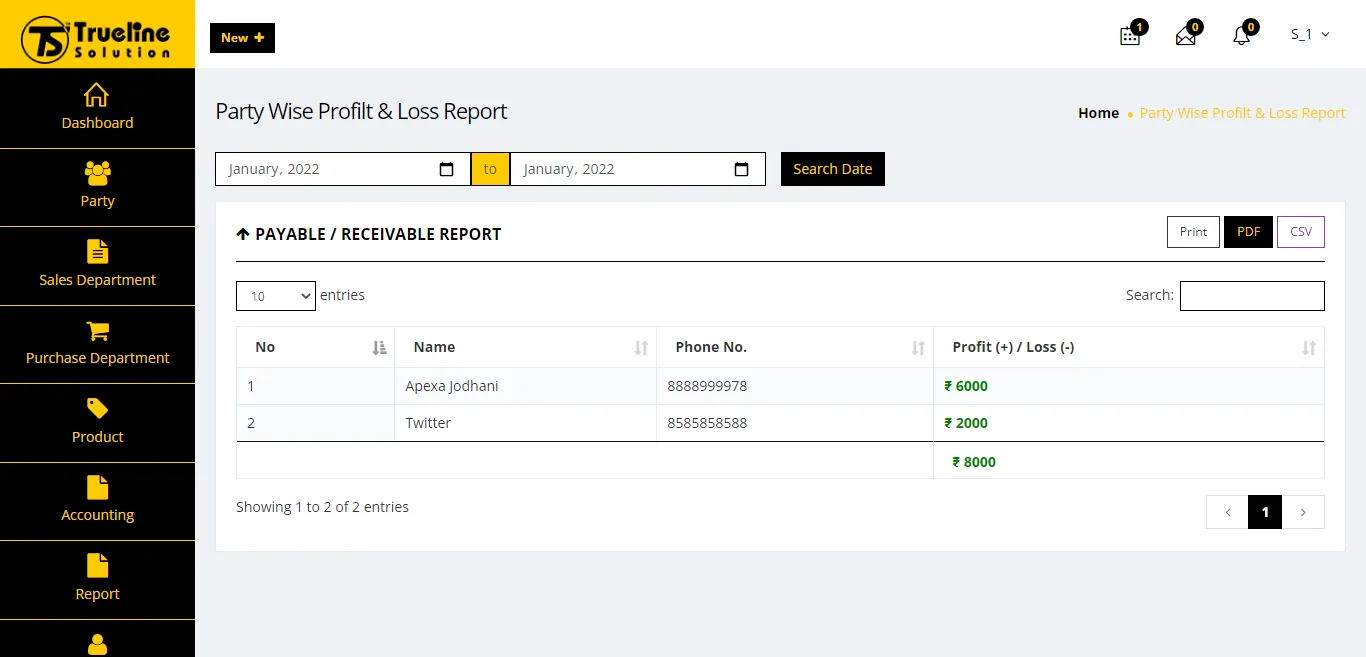Open Purchase Department menu label
Image resolution: width=1366 pixels, height=657 pixels.
pyautogui.click(x=97, y=358)
